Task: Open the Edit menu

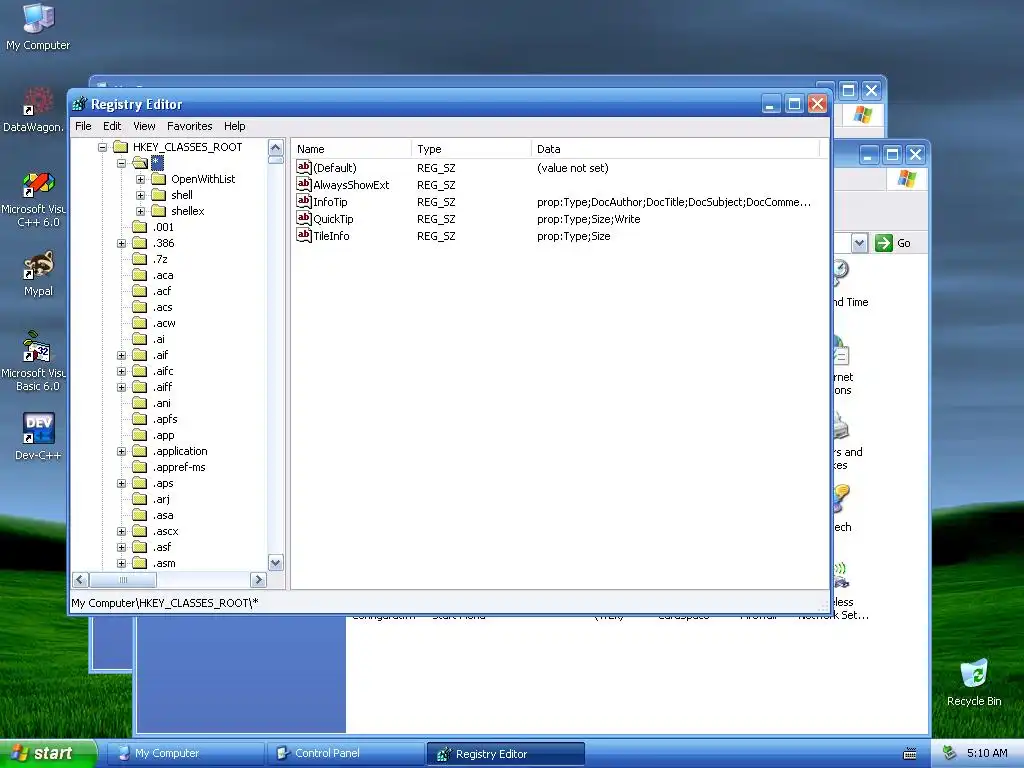Action: tap(112, 126)
